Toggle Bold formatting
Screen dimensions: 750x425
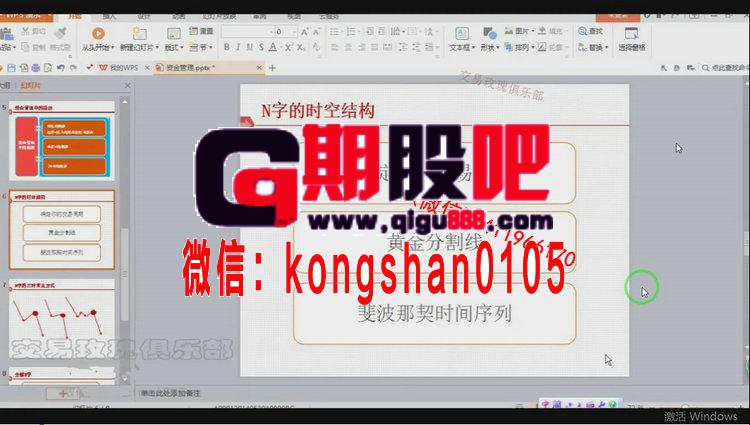[x=227, y=47]
